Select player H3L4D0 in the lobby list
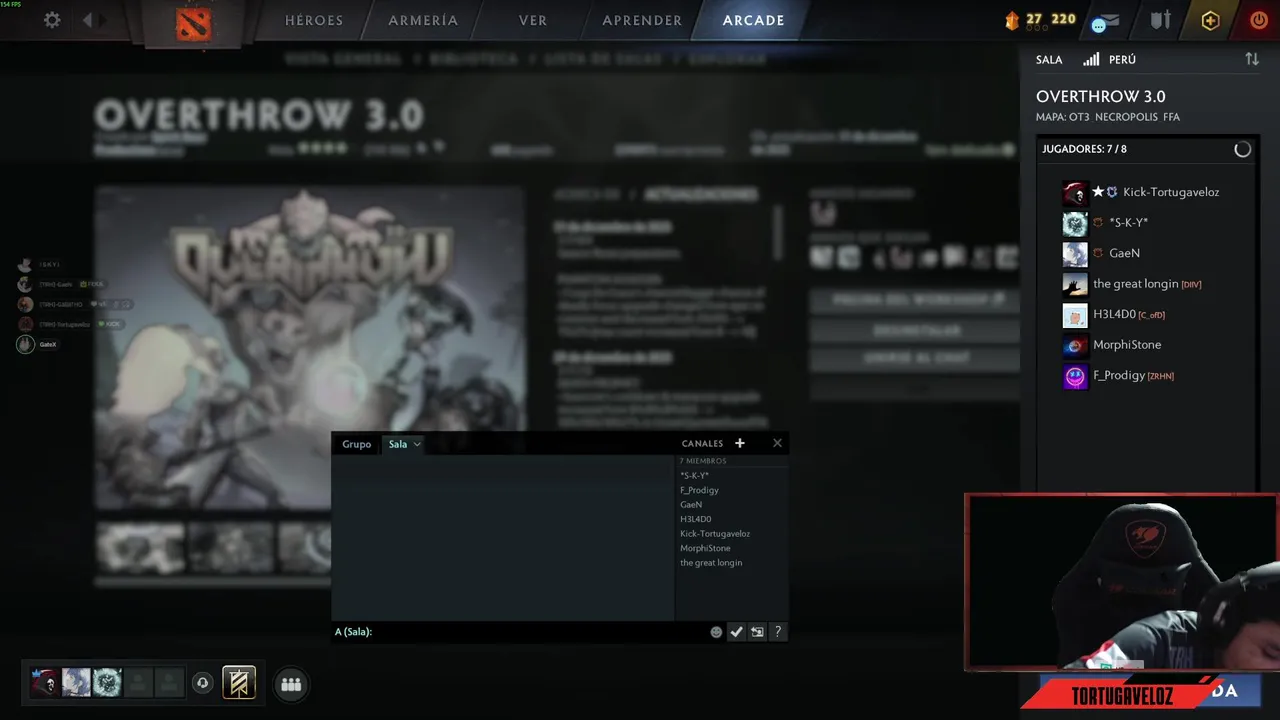The width and height of the screenshot is (1280, 720). pyautogui.click(x=1114, y=314)
